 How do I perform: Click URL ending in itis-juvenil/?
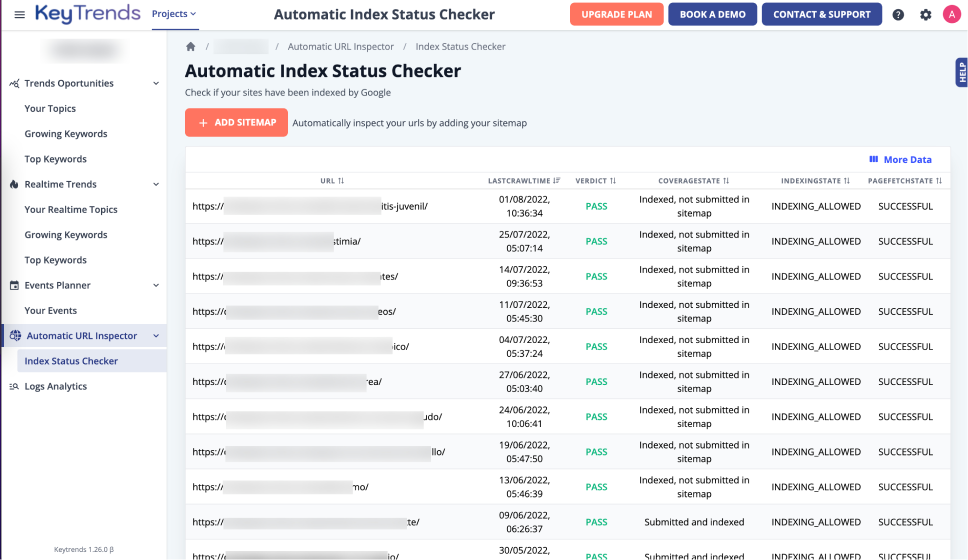(310, 206)
